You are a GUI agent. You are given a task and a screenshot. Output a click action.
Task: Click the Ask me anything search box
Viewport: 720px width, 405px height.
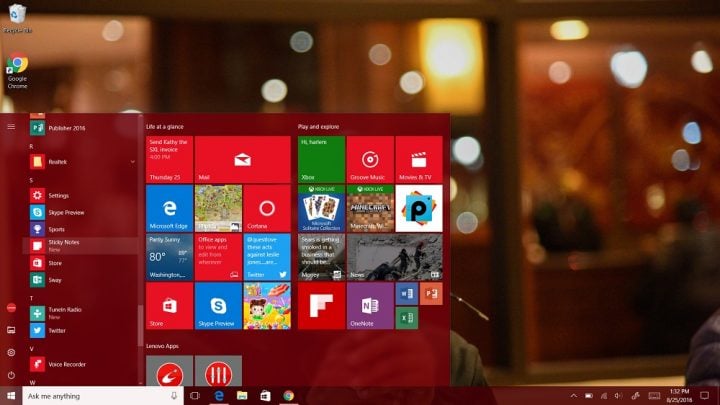(x=103, y=396)
